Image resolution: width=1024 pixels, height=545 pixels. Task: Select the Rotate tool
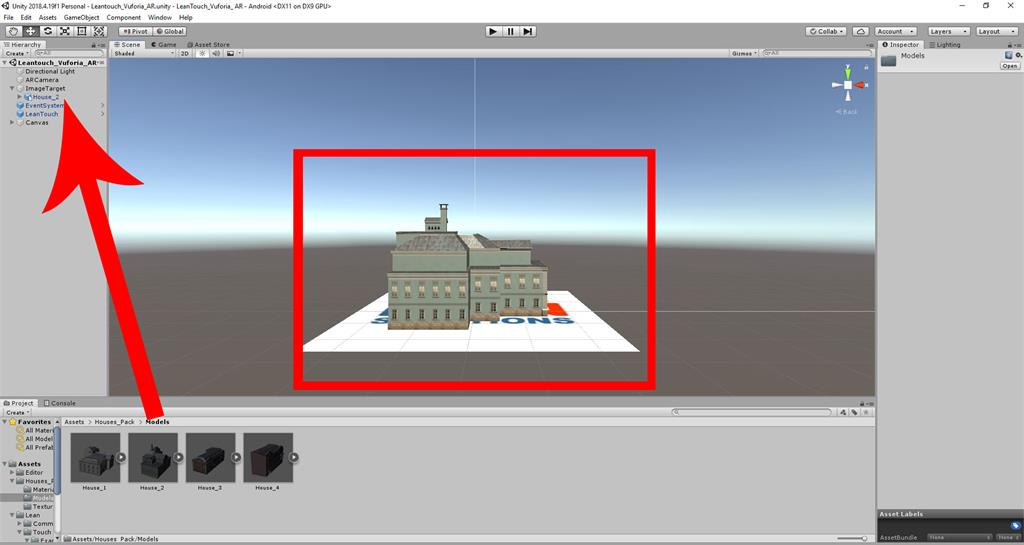48,31
